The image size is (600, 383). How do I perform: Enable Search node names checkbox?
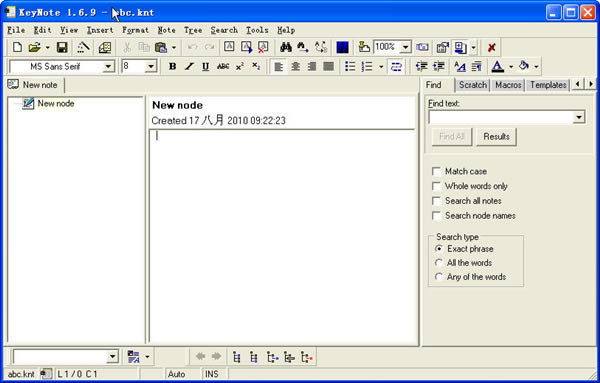[436, 216]
